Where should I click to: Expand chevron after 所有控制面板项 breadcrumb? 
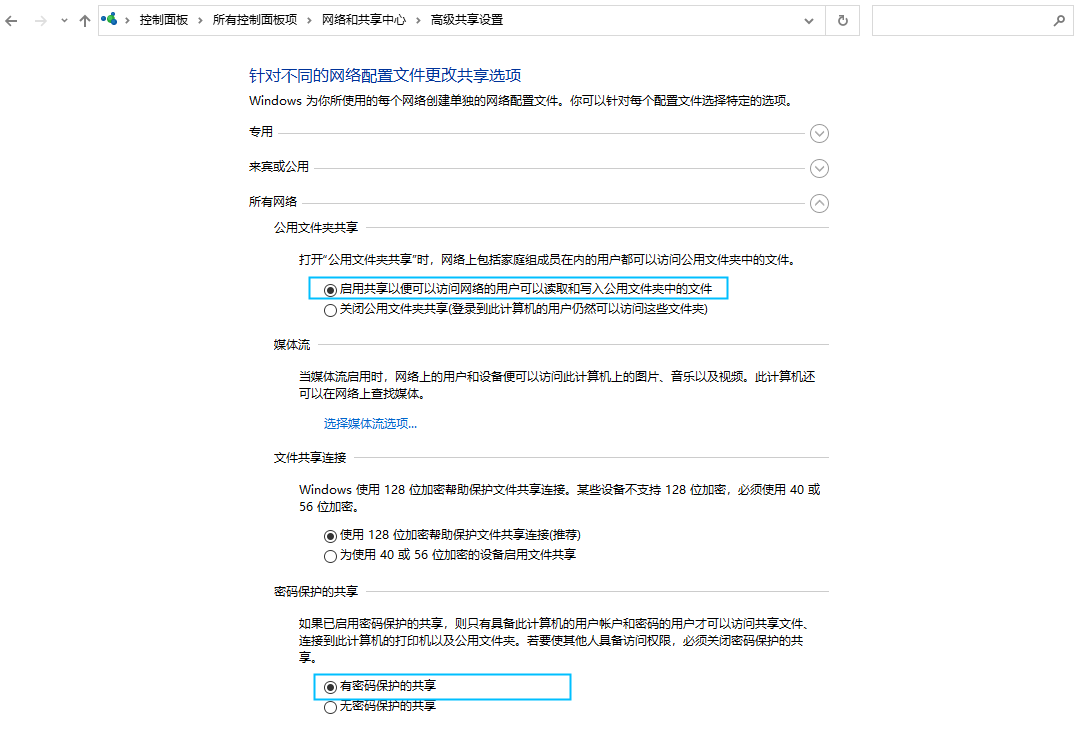coord(309,21)
